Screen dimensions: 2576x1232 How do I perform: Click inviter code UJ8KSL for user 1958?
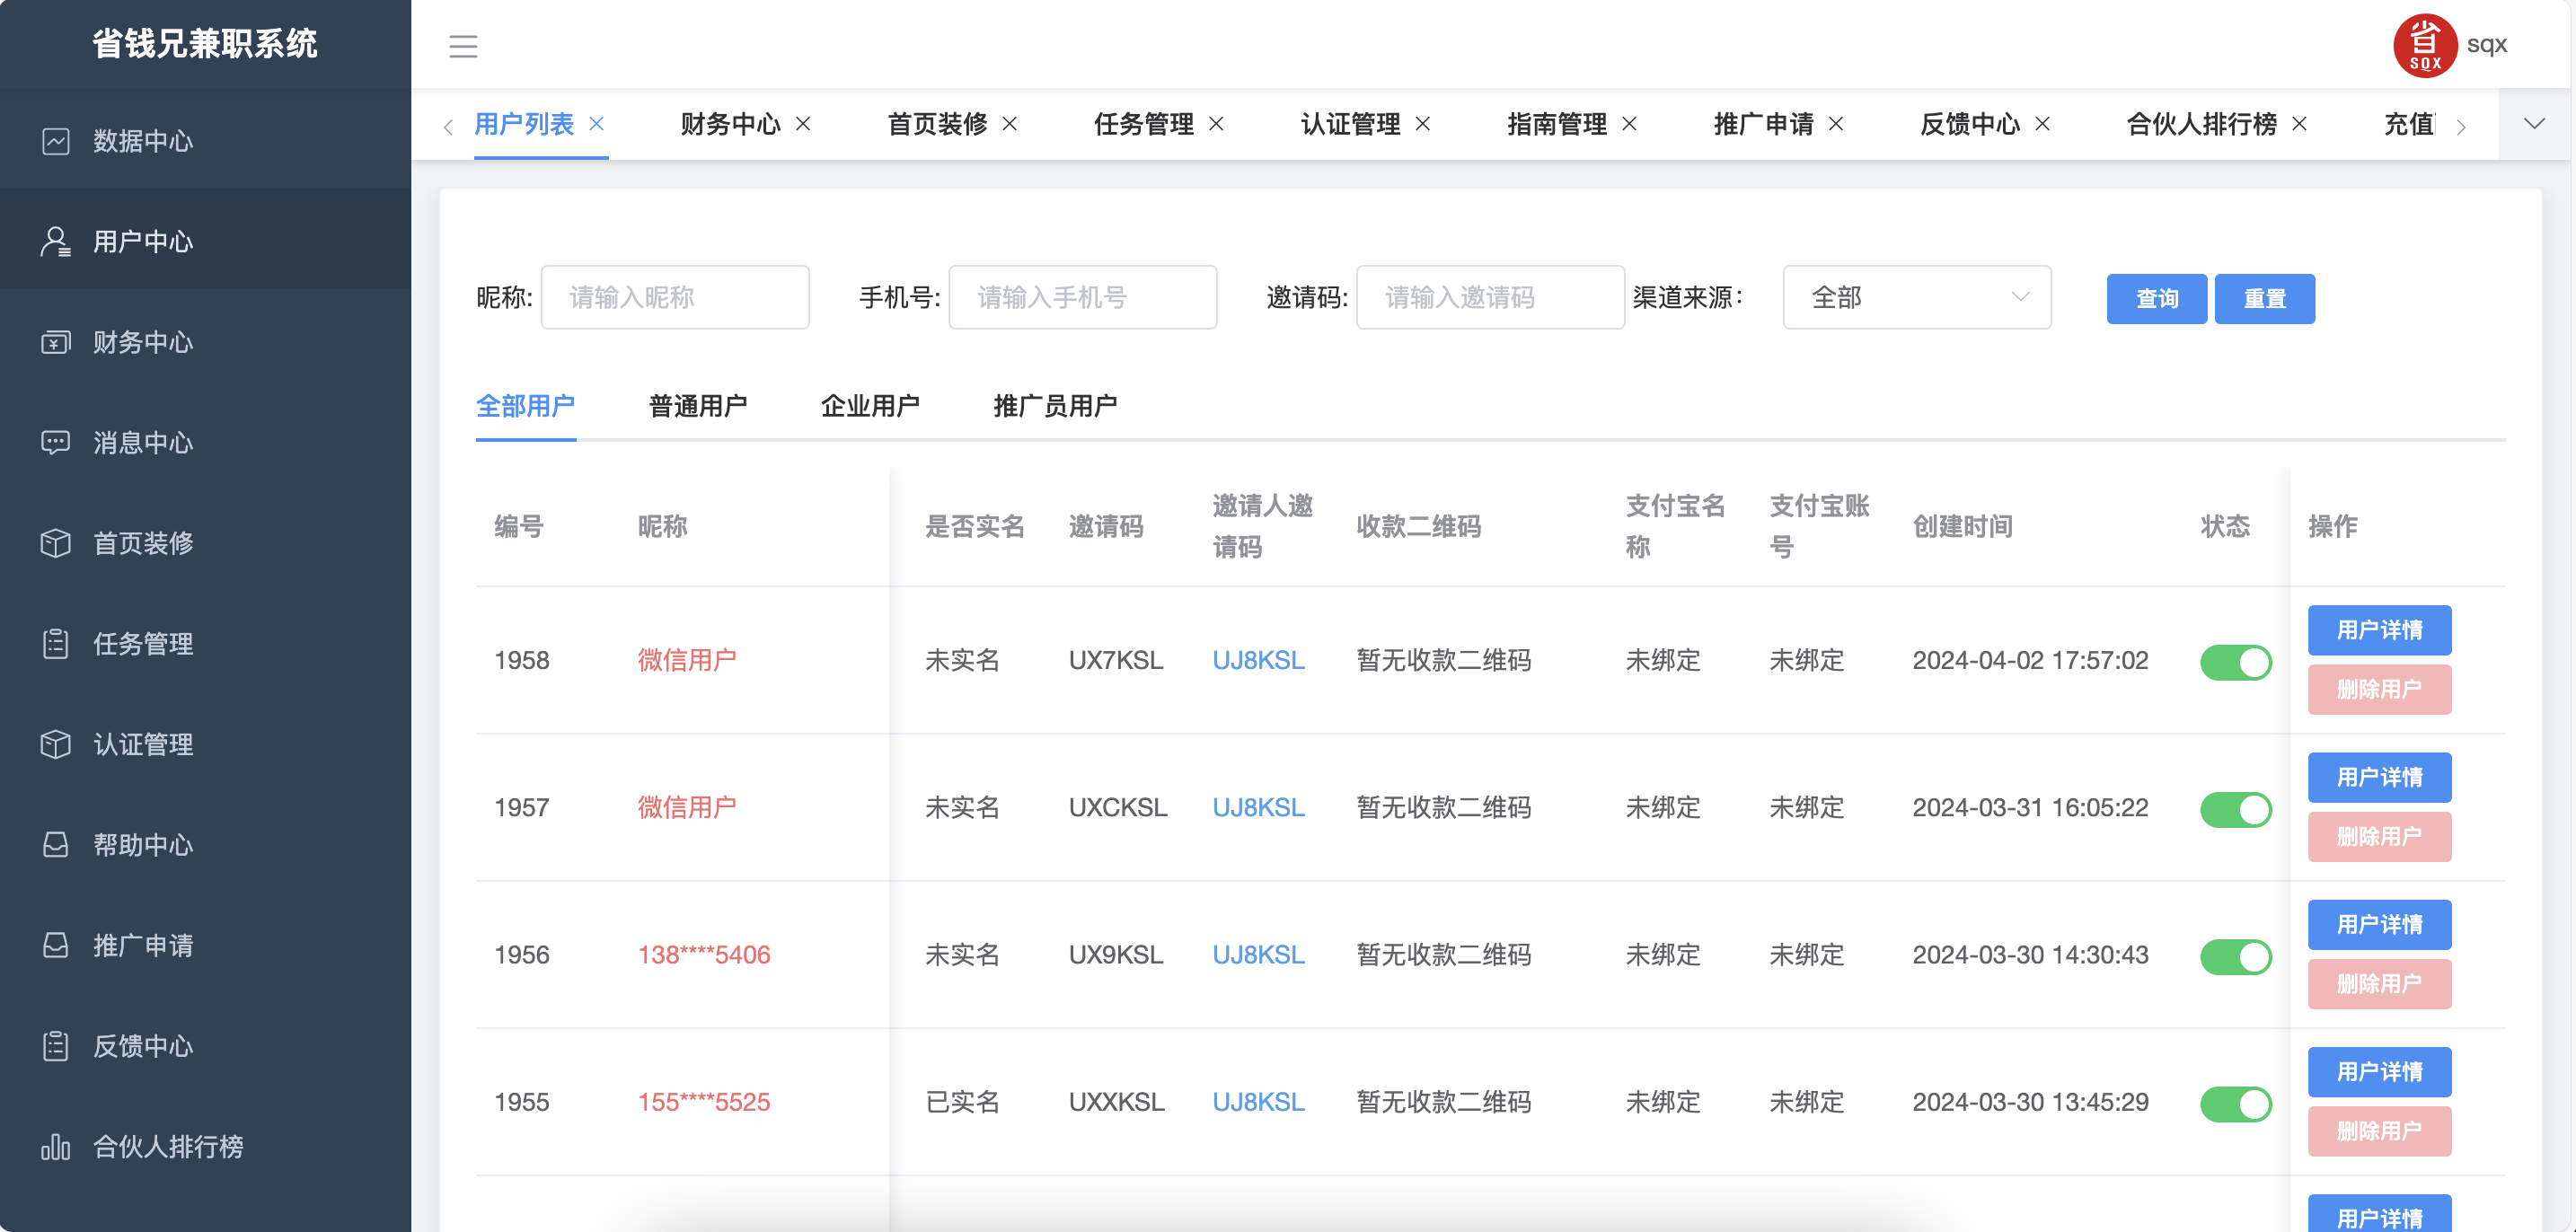(1258, 660)
